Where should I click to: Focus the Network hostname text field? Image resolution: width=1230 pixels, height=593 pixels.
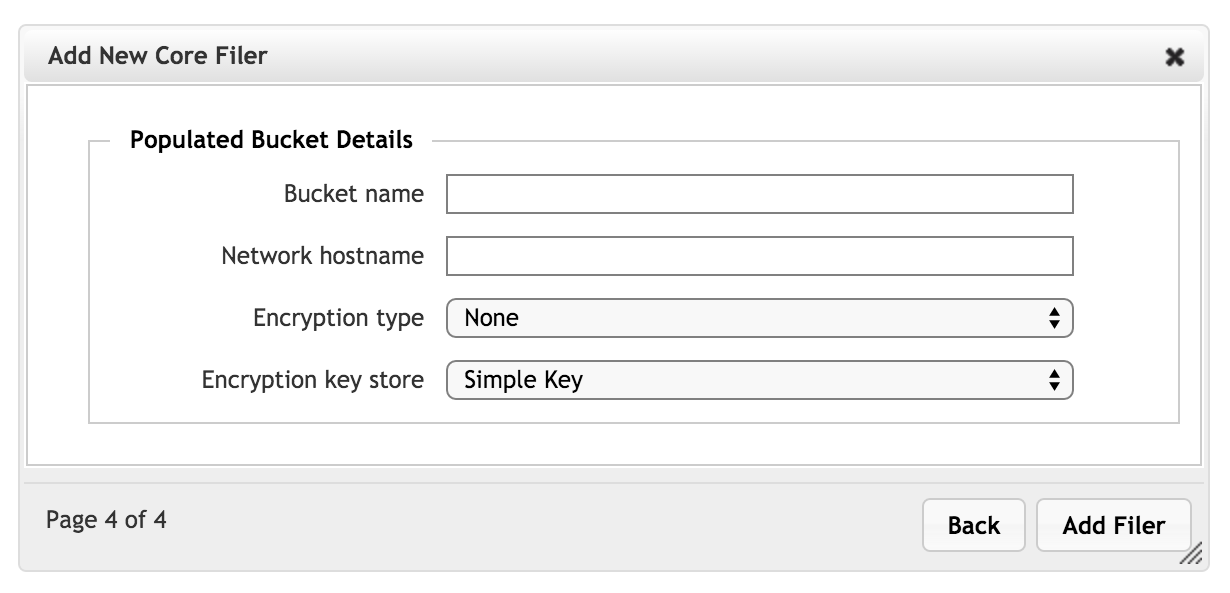(x=759, y=256)
